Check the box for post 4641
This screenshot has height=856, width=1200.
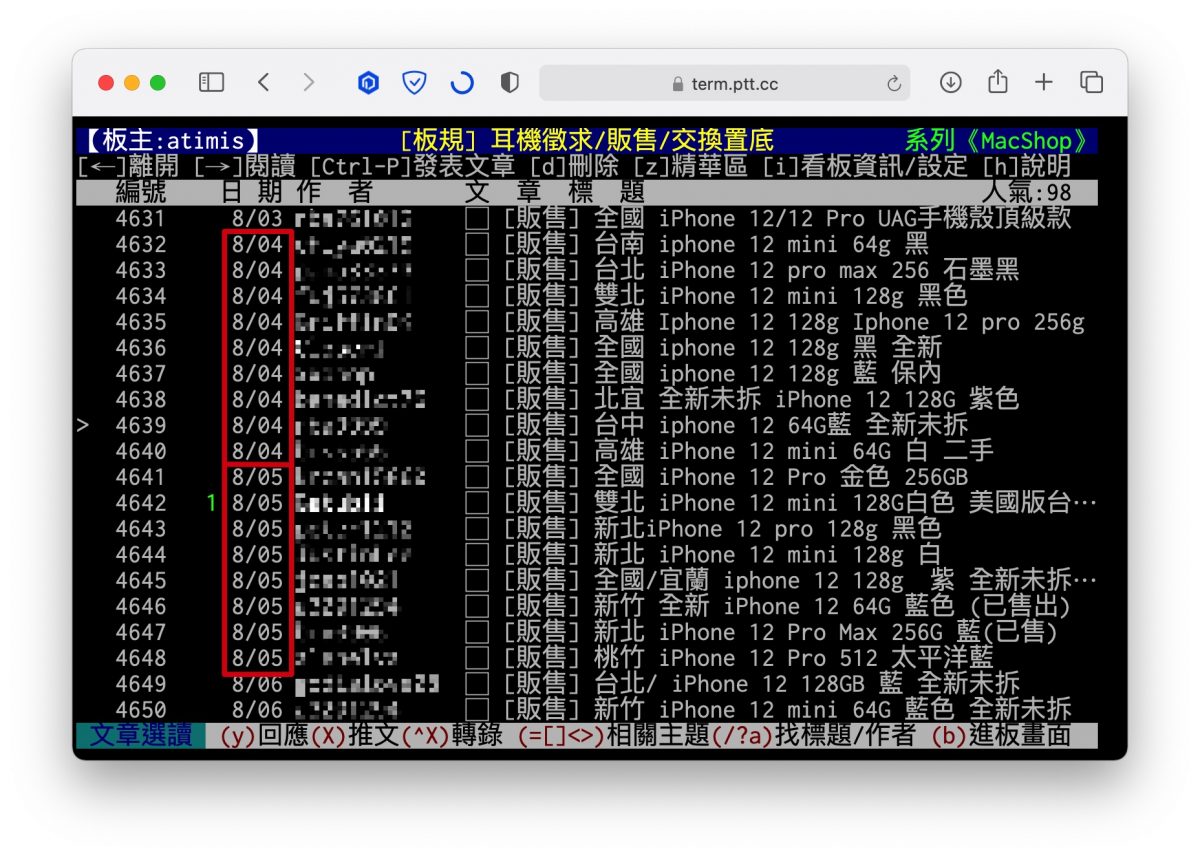[x=477, y=478]
